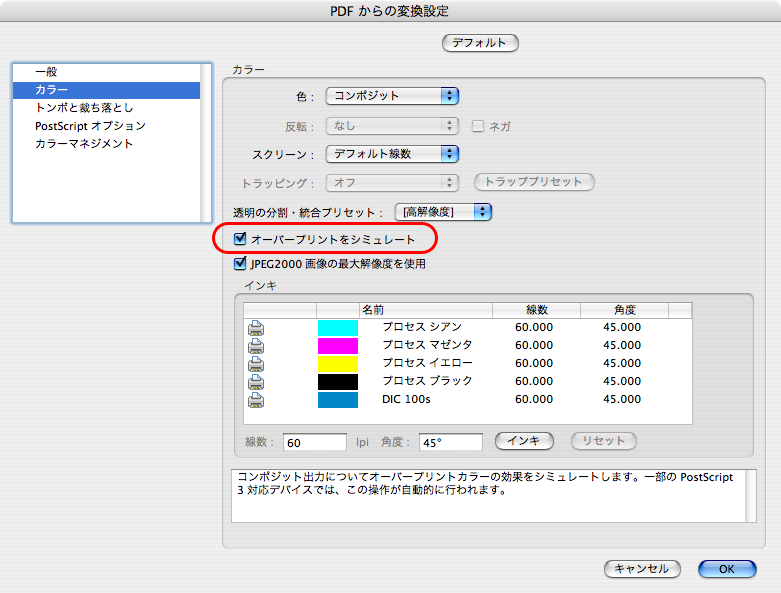The height and width of the screenshot is (593, 781).
Task: Click the 線数 input field
Action: [x=315, y=442]
